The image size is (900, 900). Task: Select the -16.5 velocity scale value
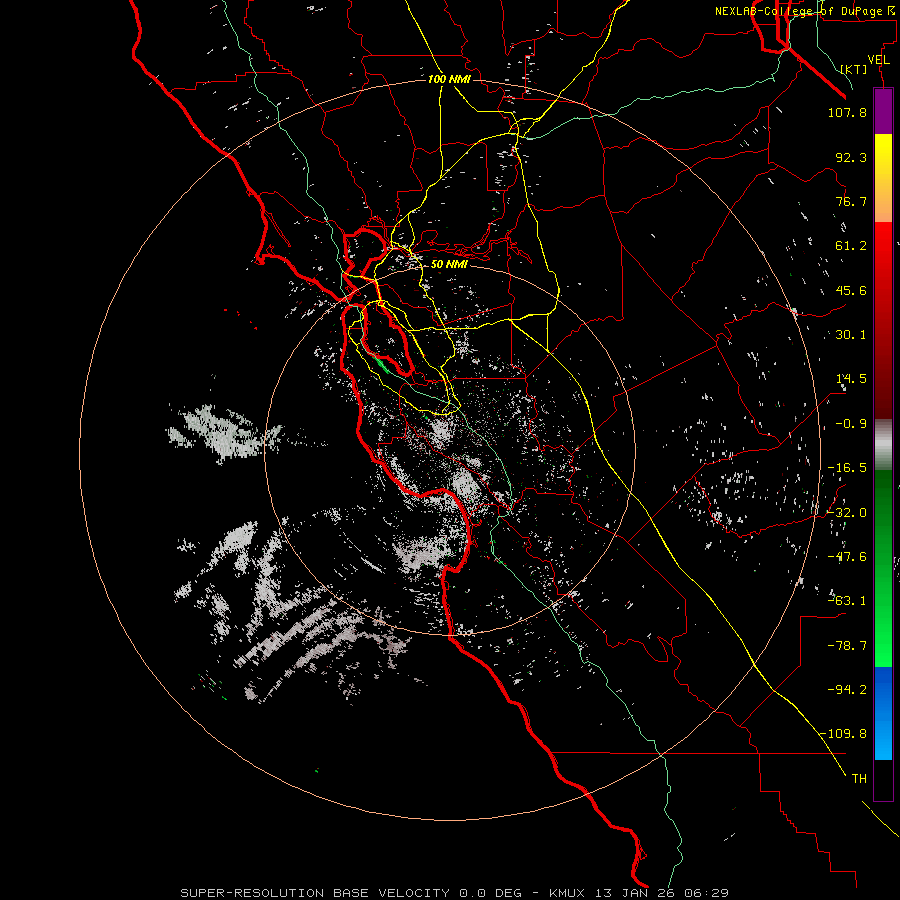[847, 468]
